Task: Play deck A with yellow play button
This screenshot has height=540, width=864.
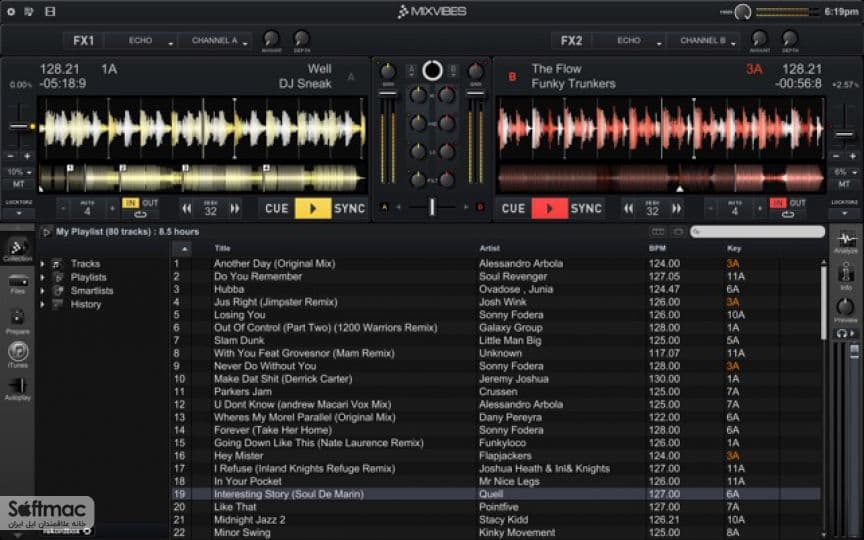Action: click(x=313, y=208)
